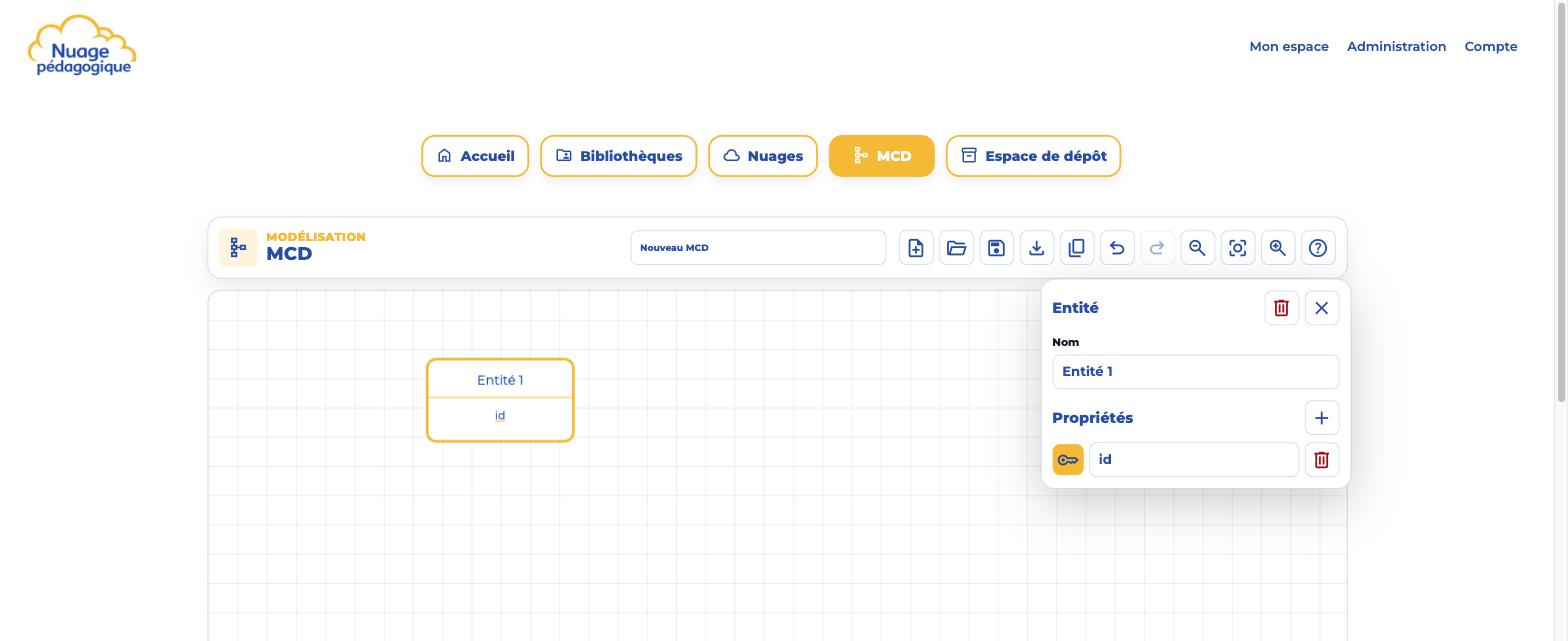1568x641 pixels.
Task: Open the Bibliothèques tab
Action: click(619, 156)
